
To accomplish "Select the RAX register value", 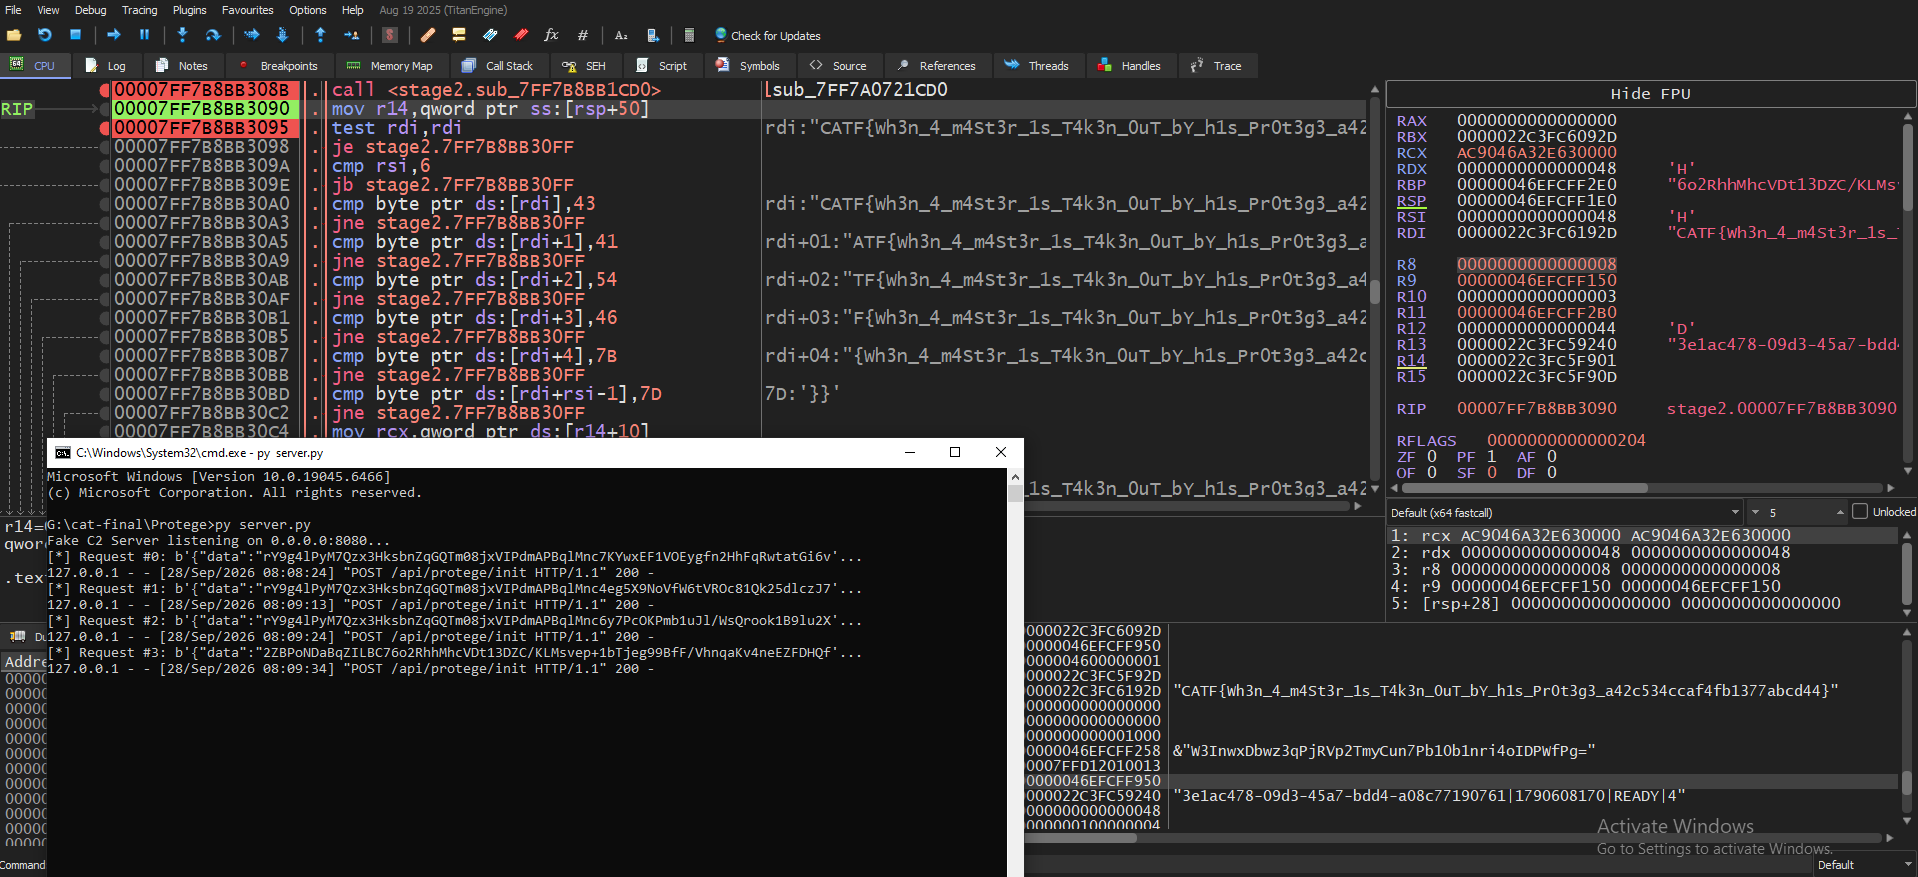I will [x=1536, y=121].
